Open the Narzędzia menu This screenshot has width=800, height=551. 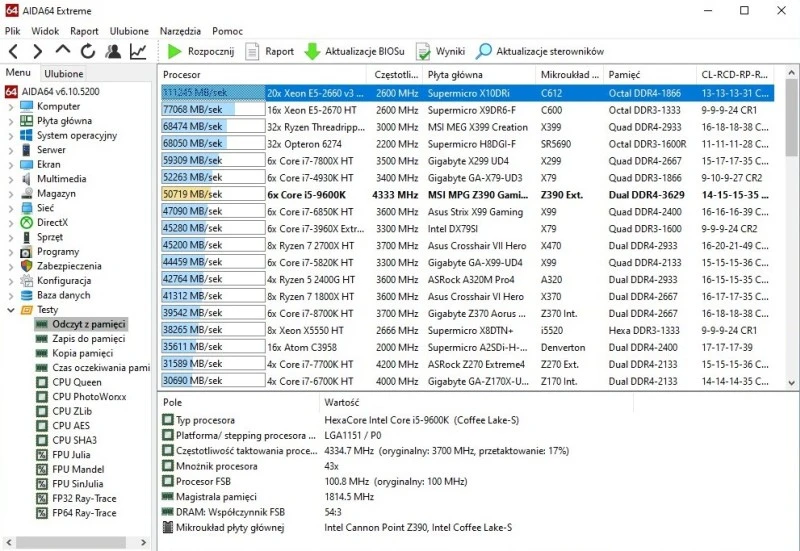coord(180,31)
